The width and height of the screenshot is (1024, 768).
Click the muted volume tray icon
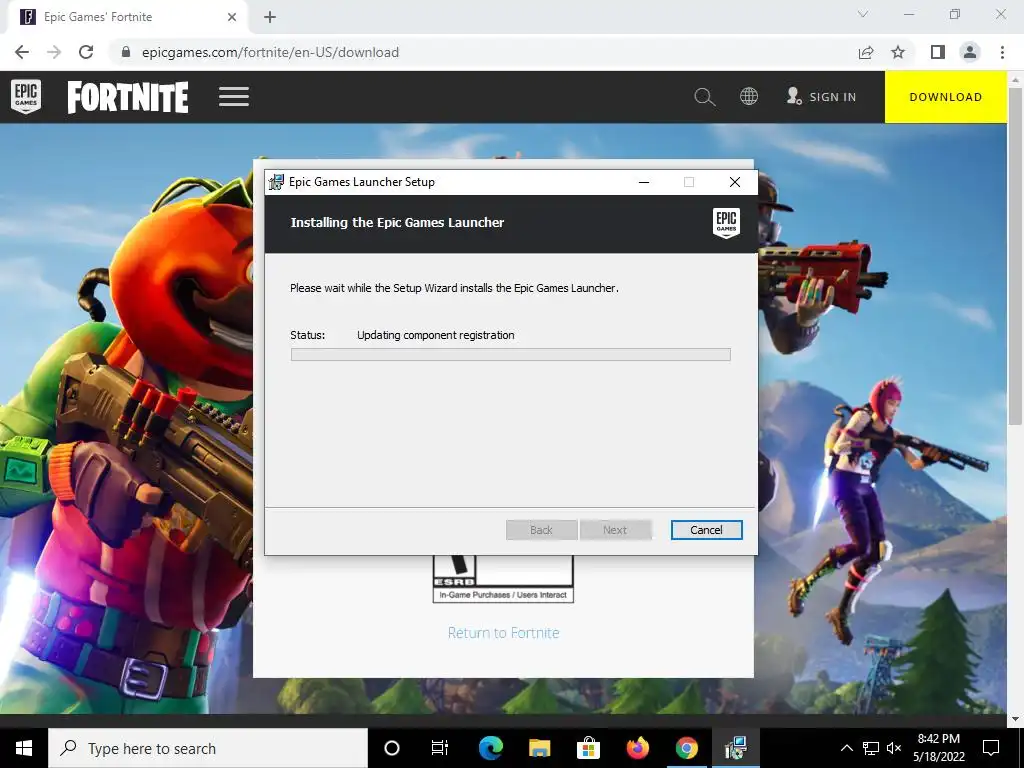(x=894, y=748)
